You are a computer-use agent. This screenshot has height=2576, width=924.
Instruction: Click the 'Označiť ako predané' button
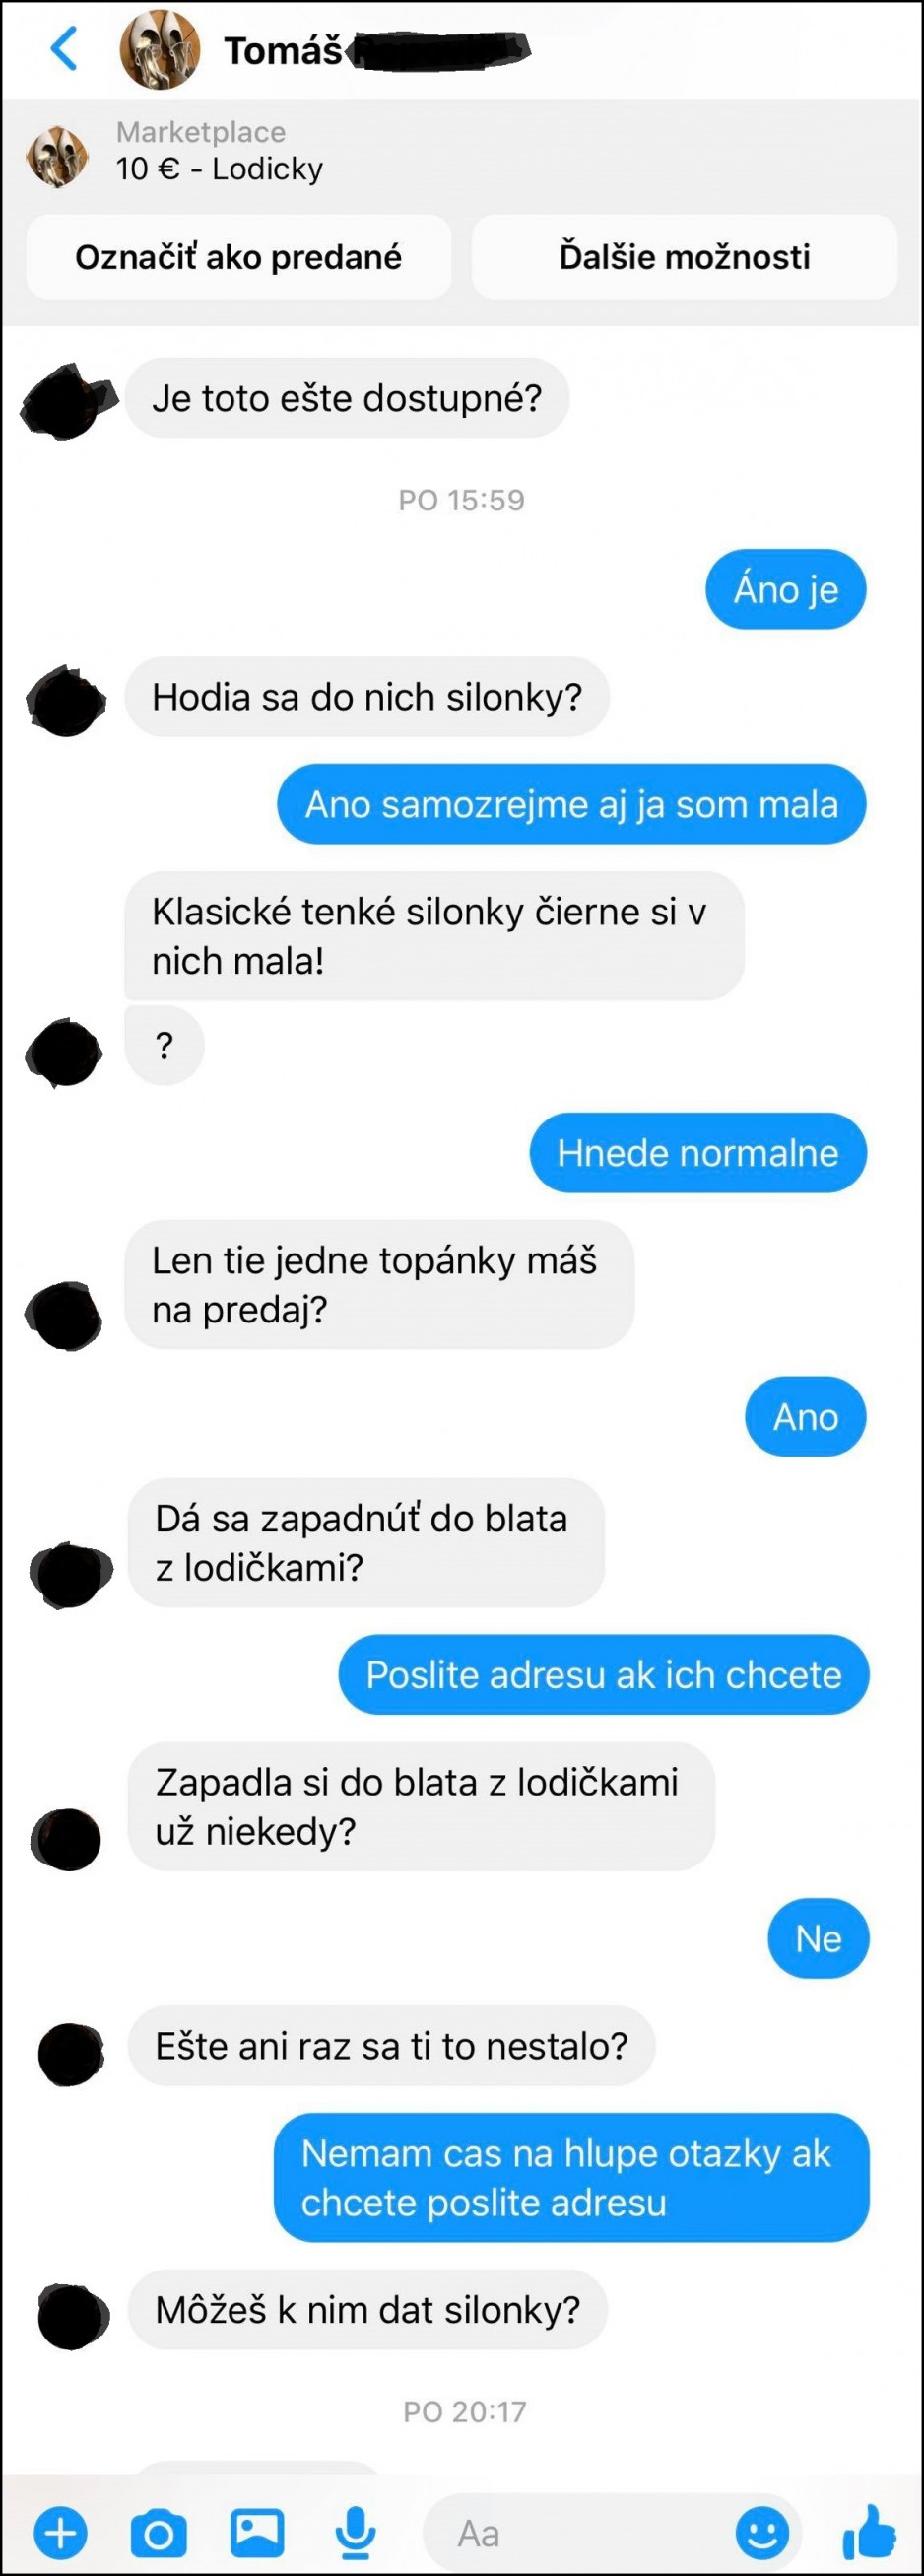(x=238, y=257)
